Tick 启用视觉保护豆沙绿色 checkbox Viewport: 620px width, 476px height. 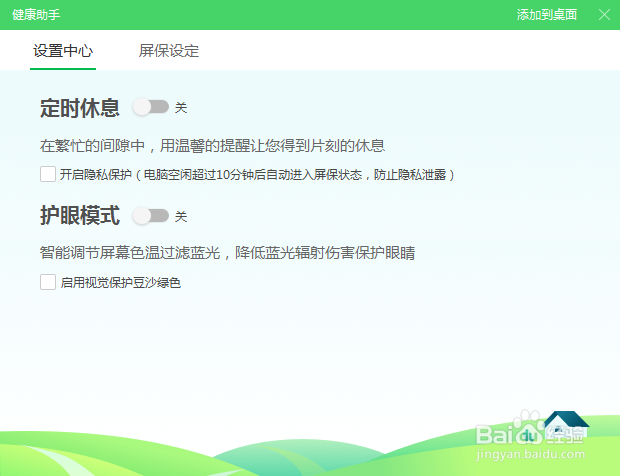click(48, 282)
